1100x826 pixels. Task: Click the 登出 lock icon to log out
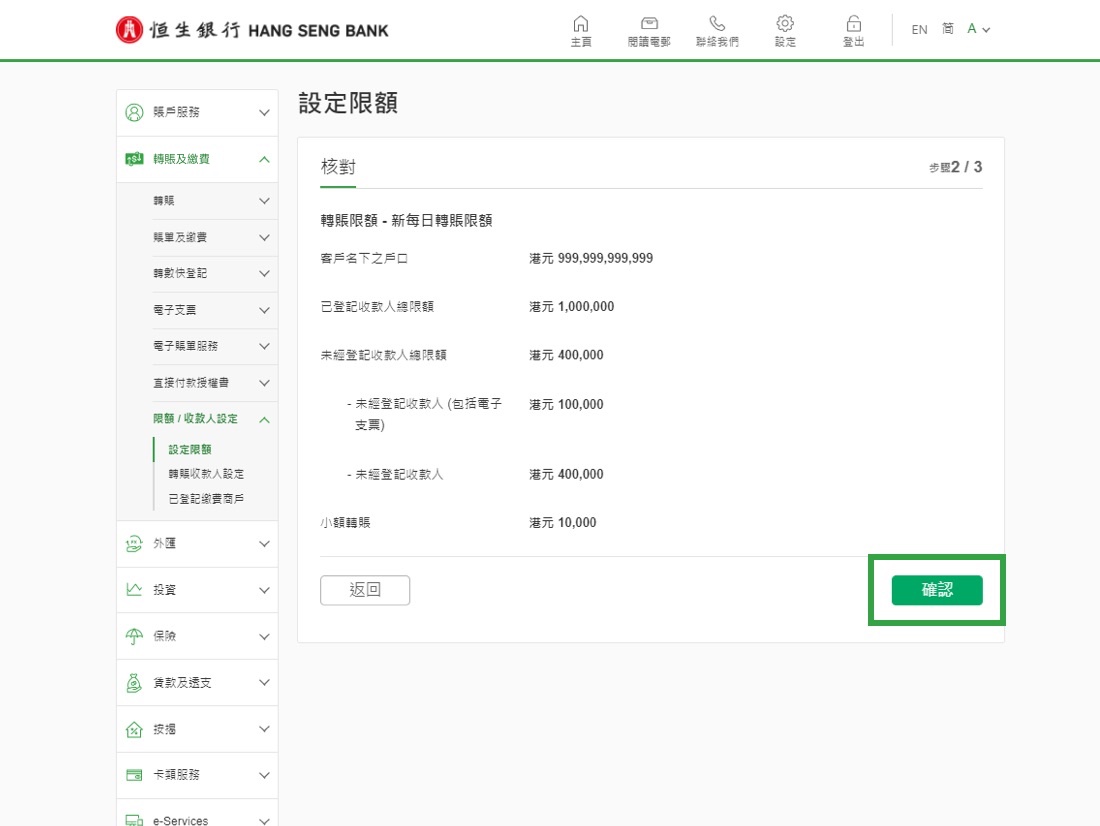click(x=853, y=24)
